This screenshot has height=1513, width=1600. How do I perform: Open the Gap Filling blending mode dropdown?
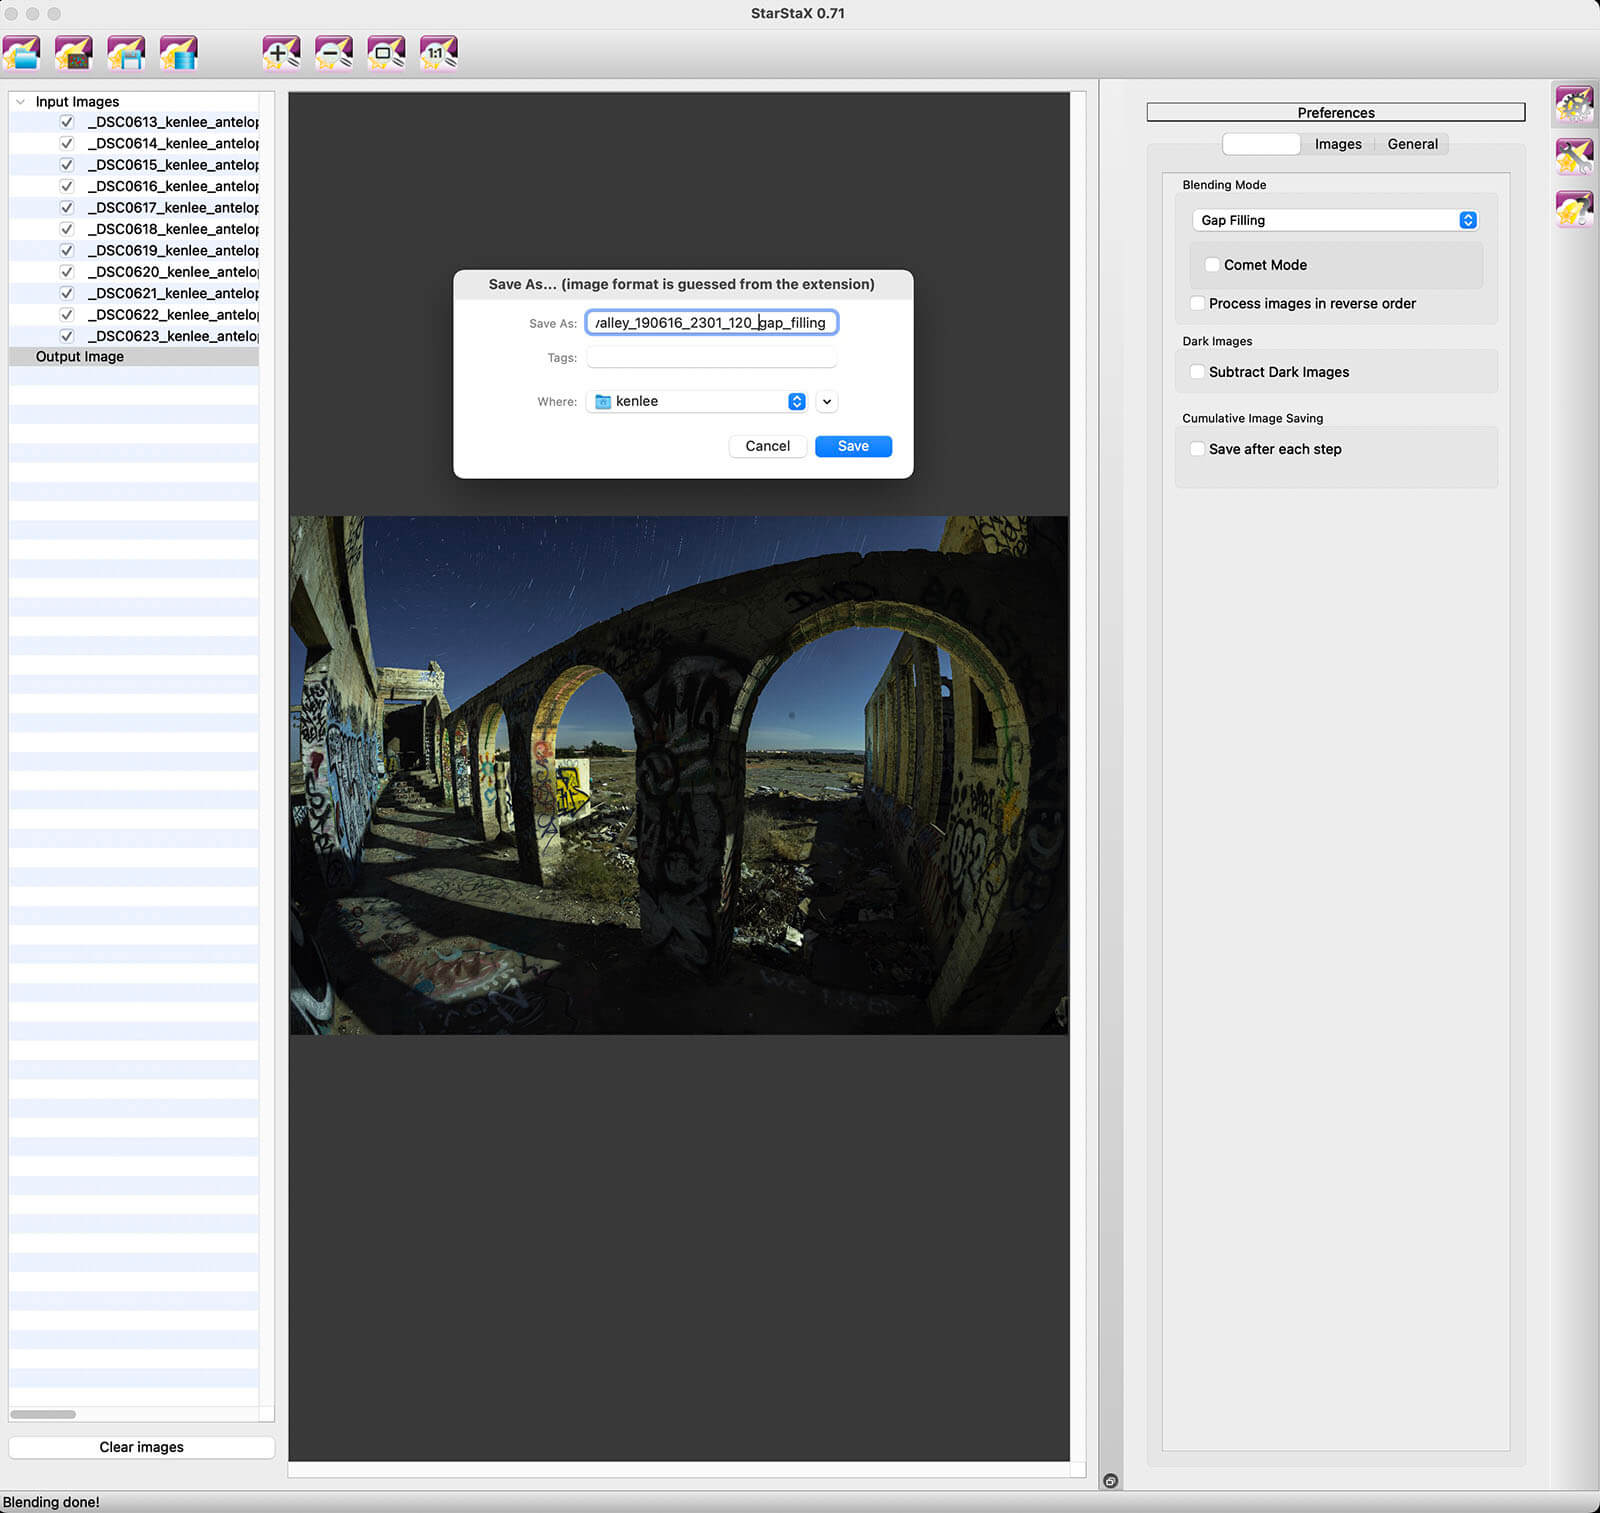1334,220
